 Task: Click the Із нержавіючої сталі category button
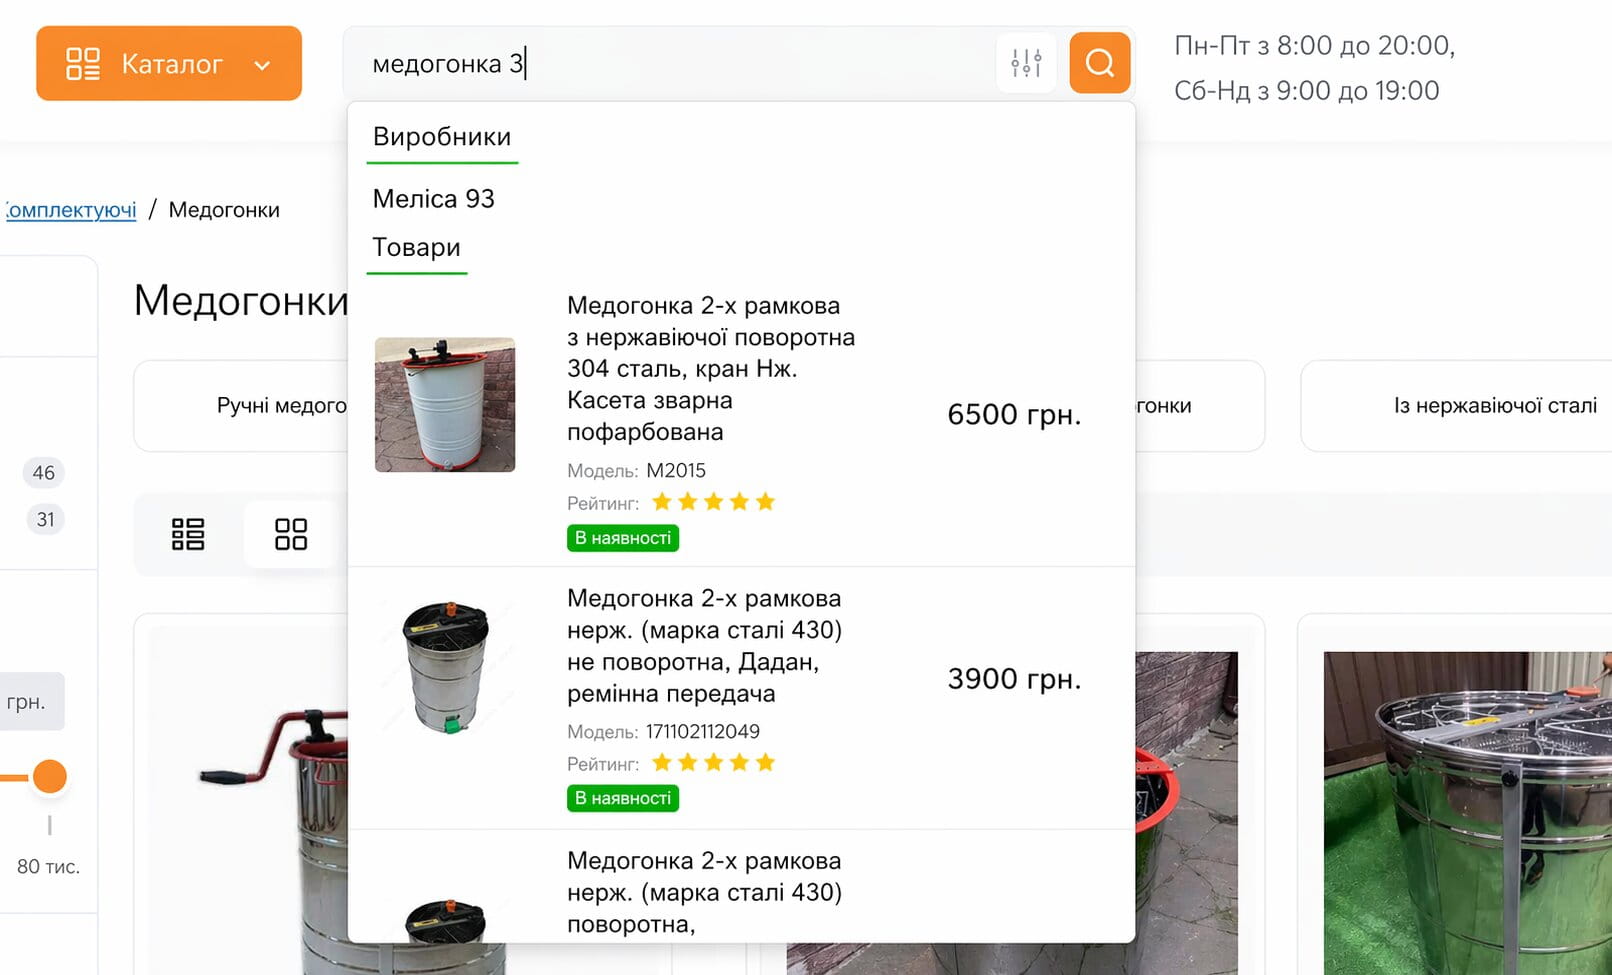click(x=1494, y=406)
